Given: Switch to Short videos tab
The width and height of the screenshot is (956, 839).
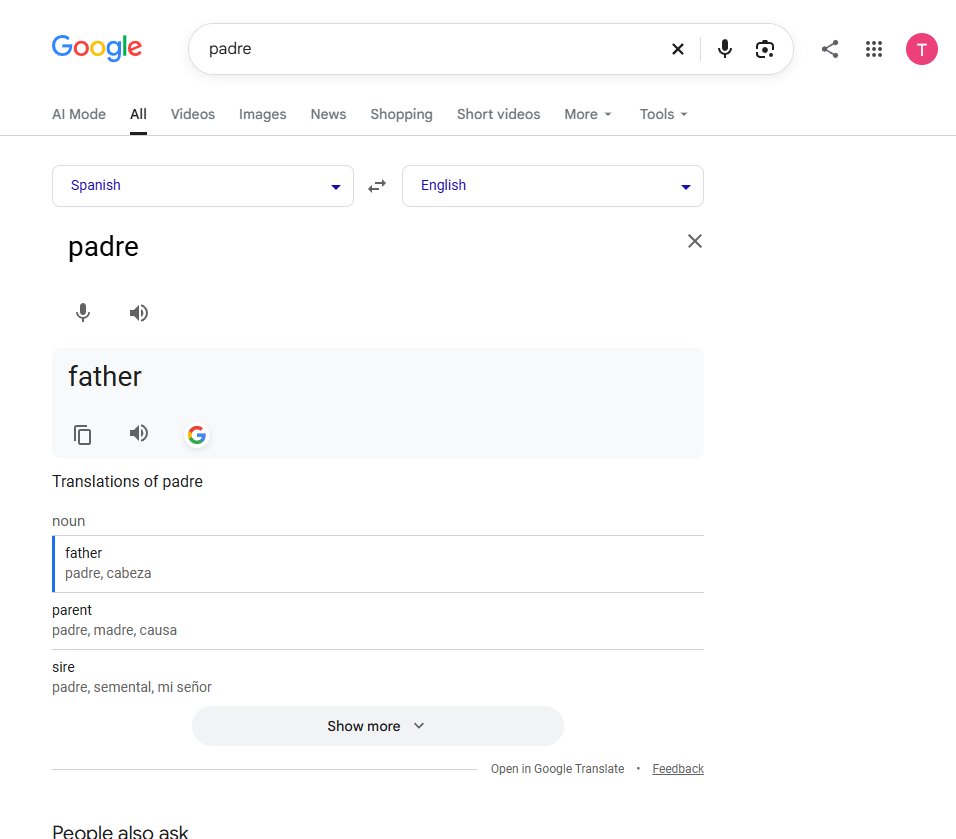Looking at the screenshot, I should click(x=498, y=114).
